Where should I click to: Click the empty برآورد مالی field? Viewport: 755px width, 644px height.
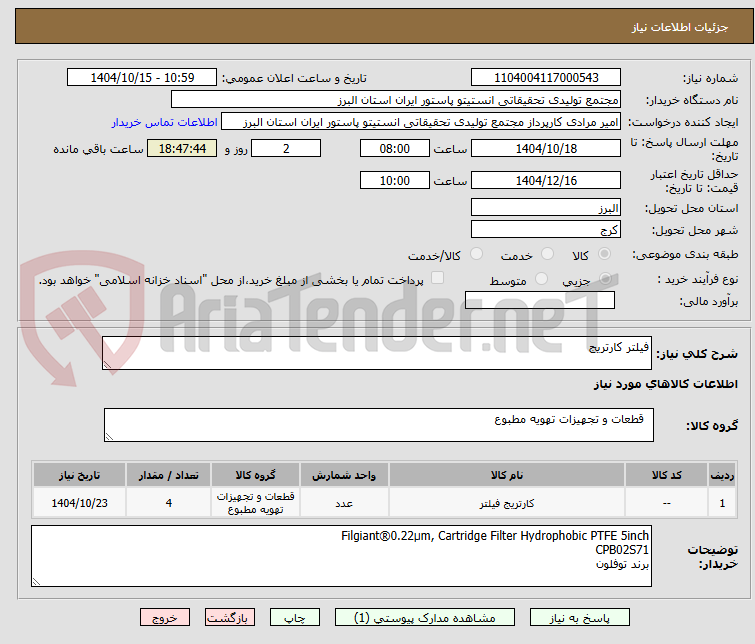(x=540, y=300)
